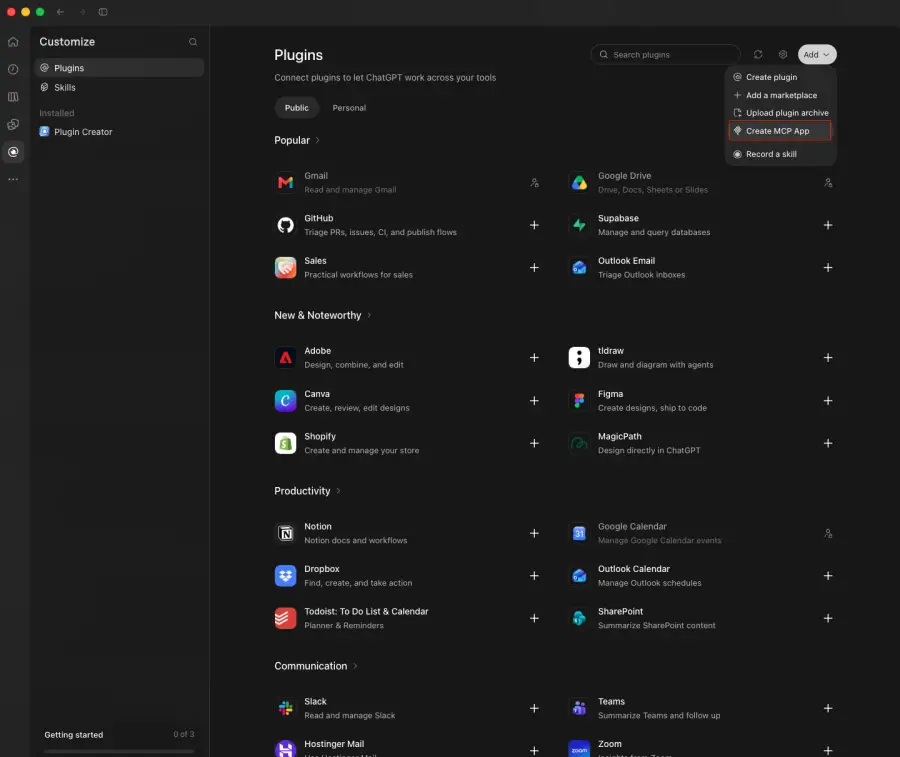Click the Search plugins field
This screenshot has height=757, width=900.
[x=665, y=55]
